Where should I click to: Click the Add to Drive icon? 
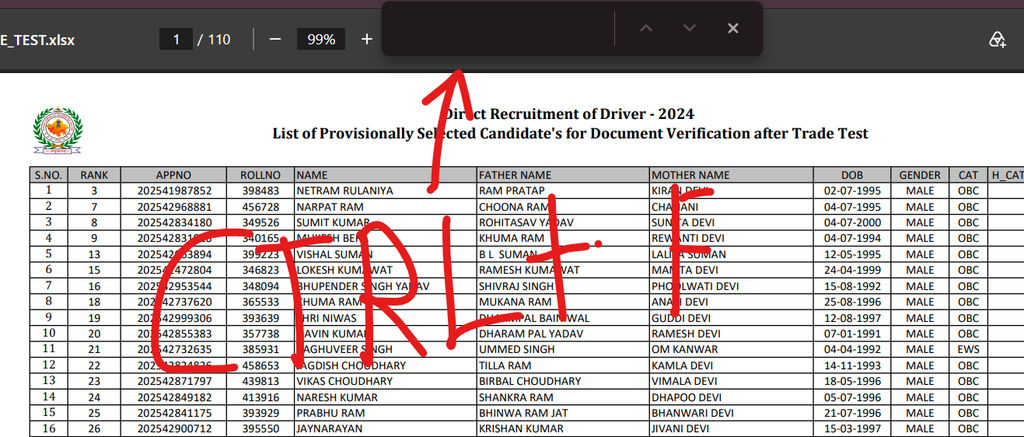(x=997, y=39)
